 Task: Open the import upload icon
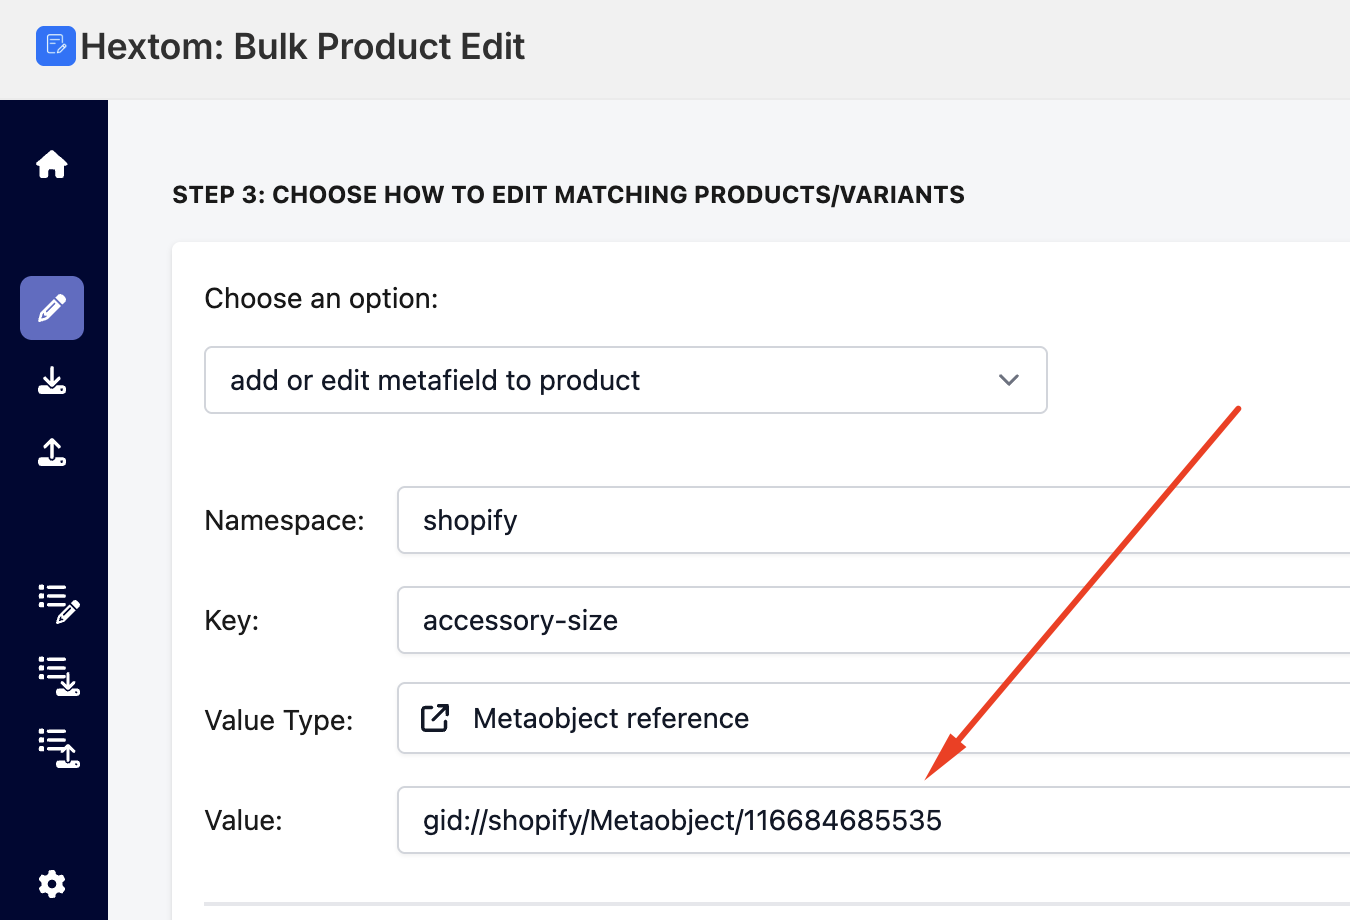(x=52, y=453)
